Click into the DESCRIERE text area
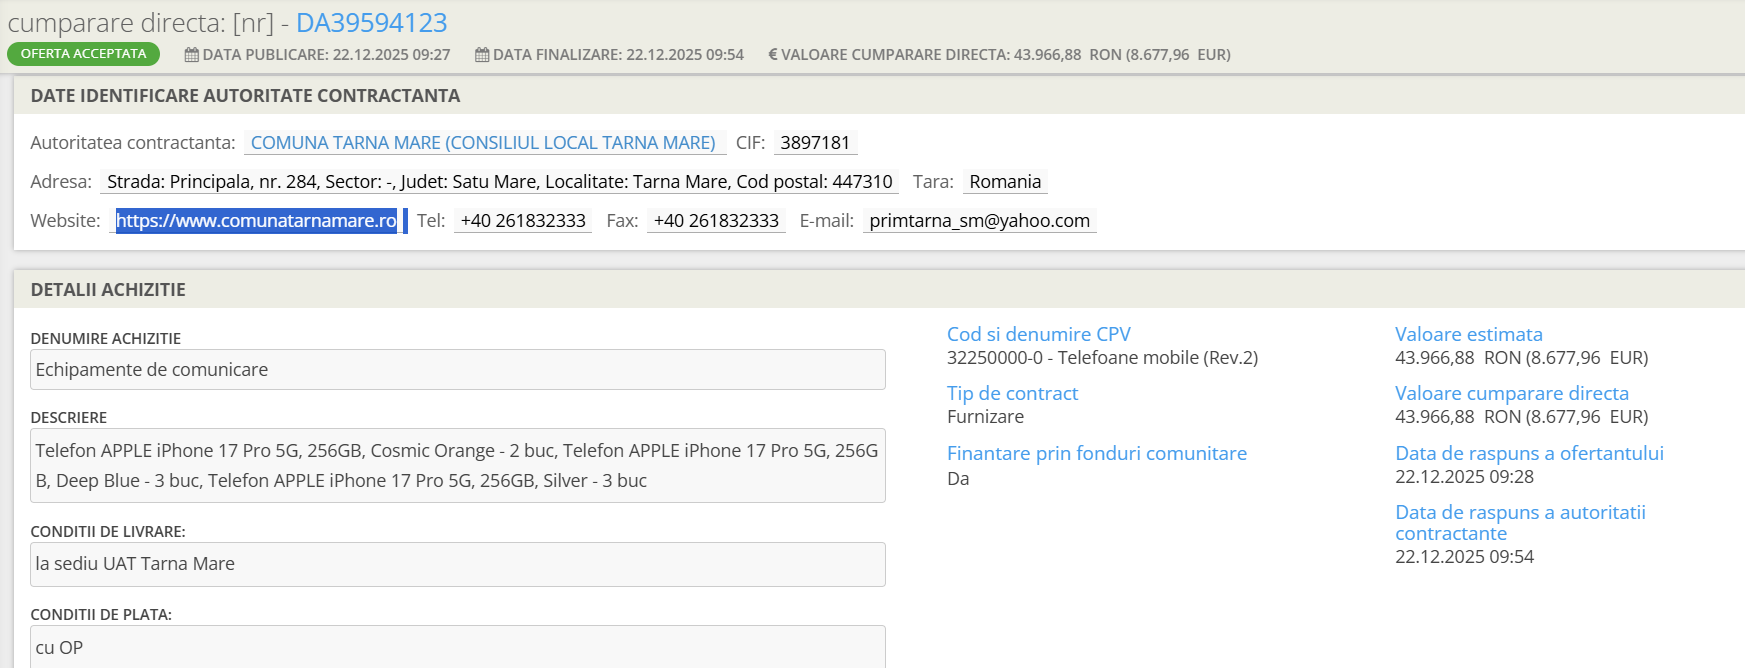The image size is (1745, 668). click(457, 466)
